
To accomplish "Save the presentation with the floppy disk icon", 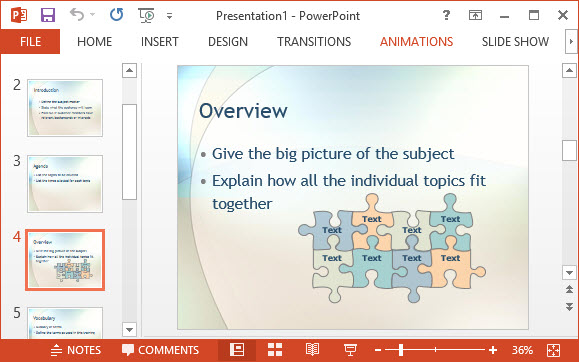I will click(48, 15).
